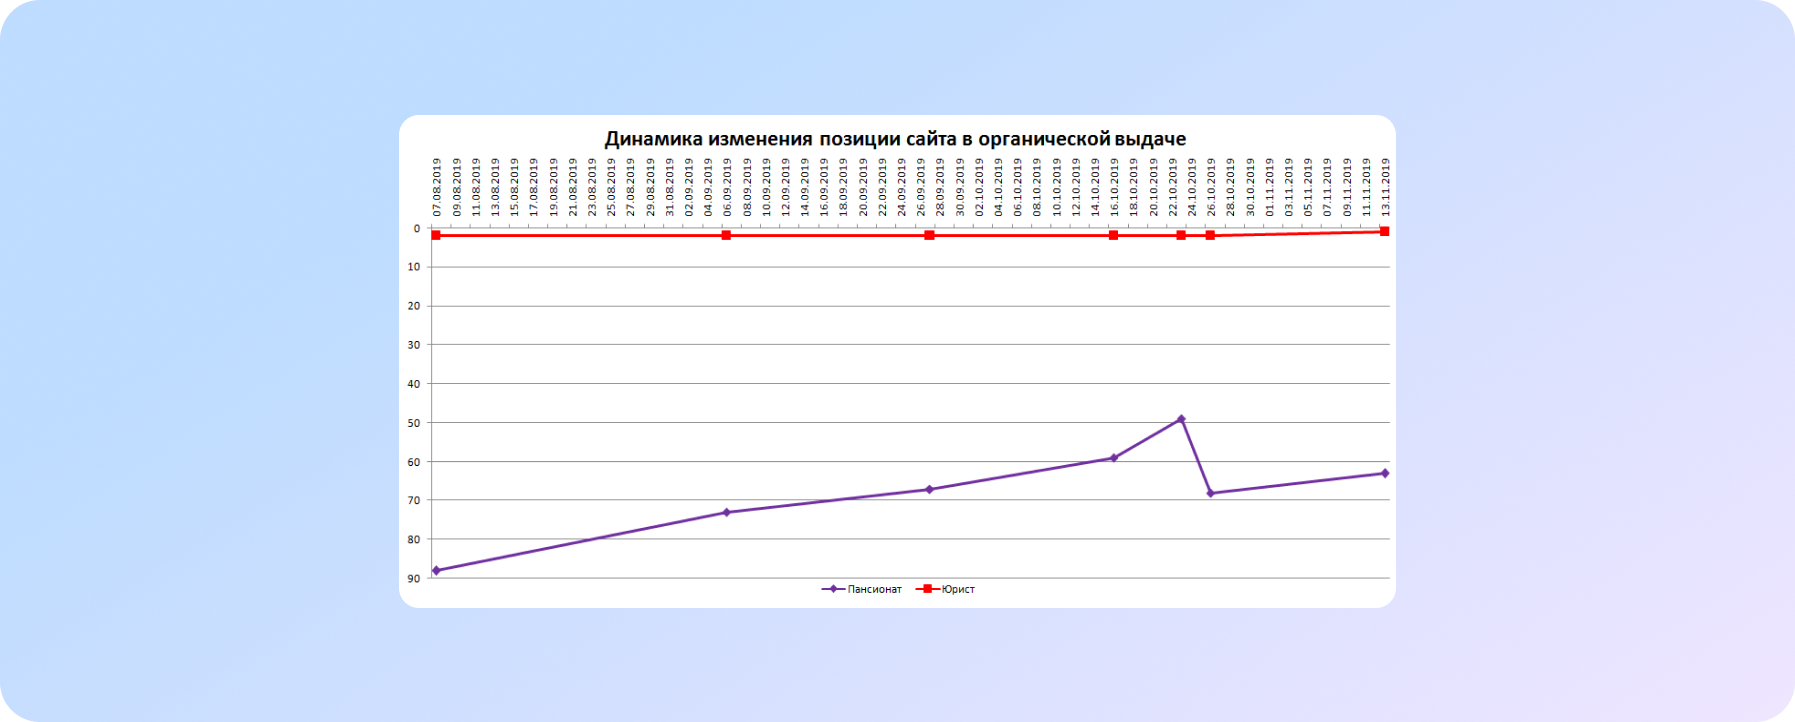This screenshot has height=722, width=1795.
Task: Click the date label 22.10.2019
Action: click(1172, 187)
